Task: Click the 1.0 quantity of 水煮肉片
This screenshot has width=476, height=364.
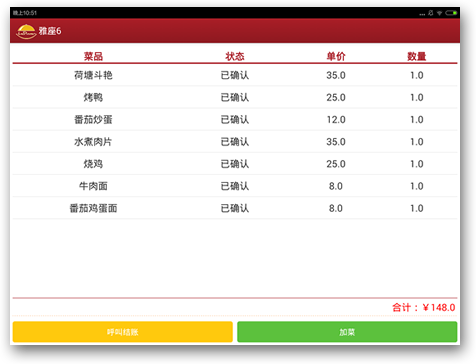Action: (417, 142)
